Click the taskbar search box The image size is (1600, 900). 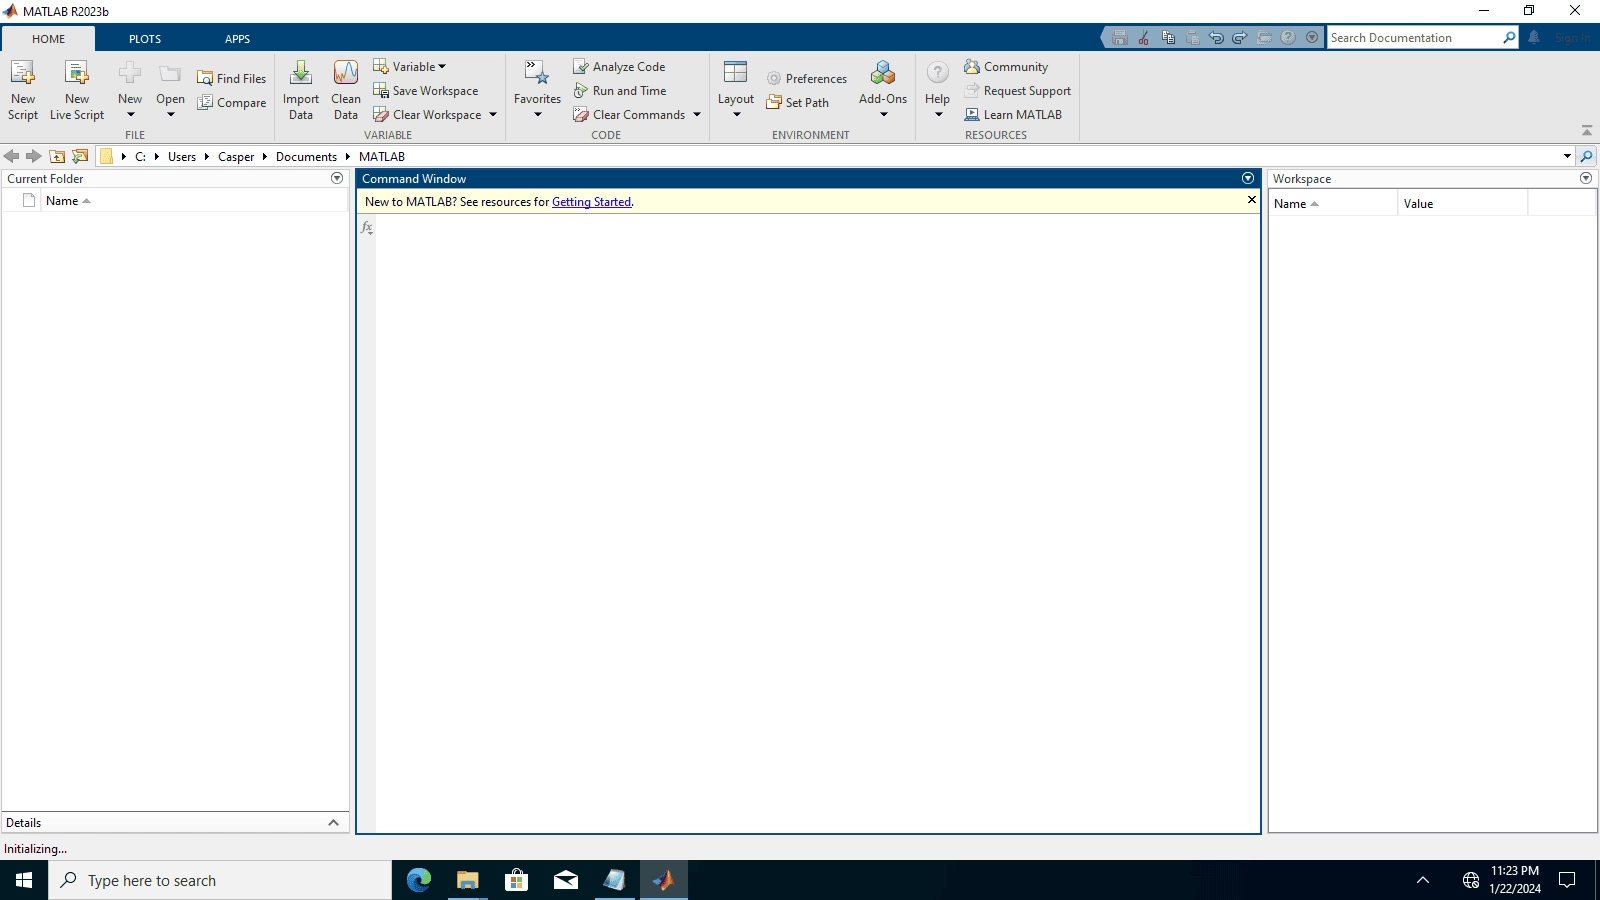pos(220,880)
